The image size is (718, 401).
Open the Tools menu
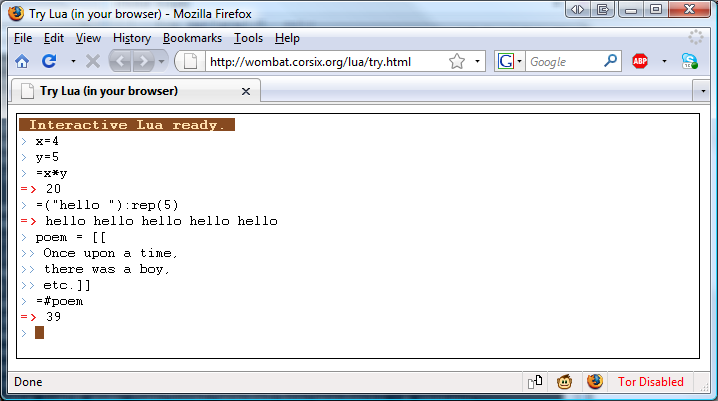pos(248,38)
